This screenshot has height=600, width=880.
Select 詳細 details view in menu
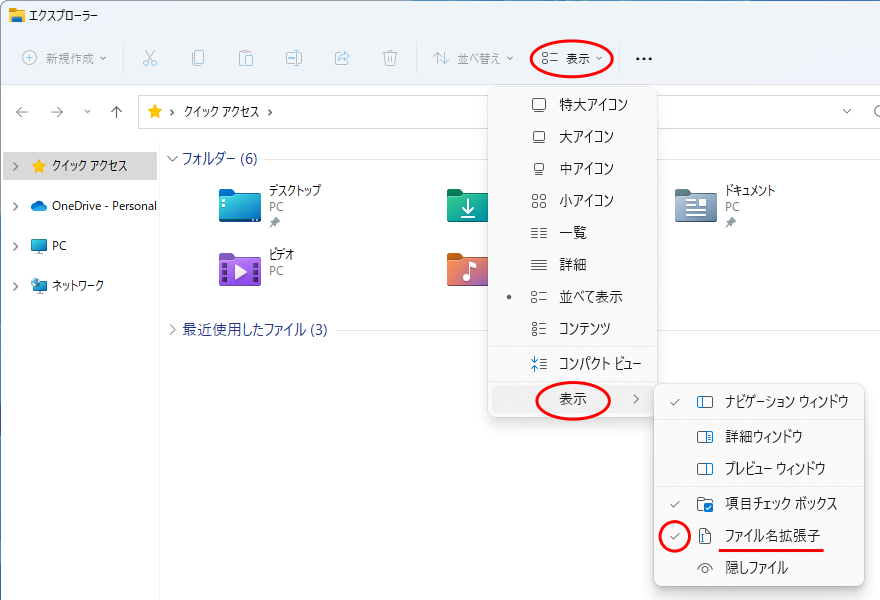click(572, 265)
